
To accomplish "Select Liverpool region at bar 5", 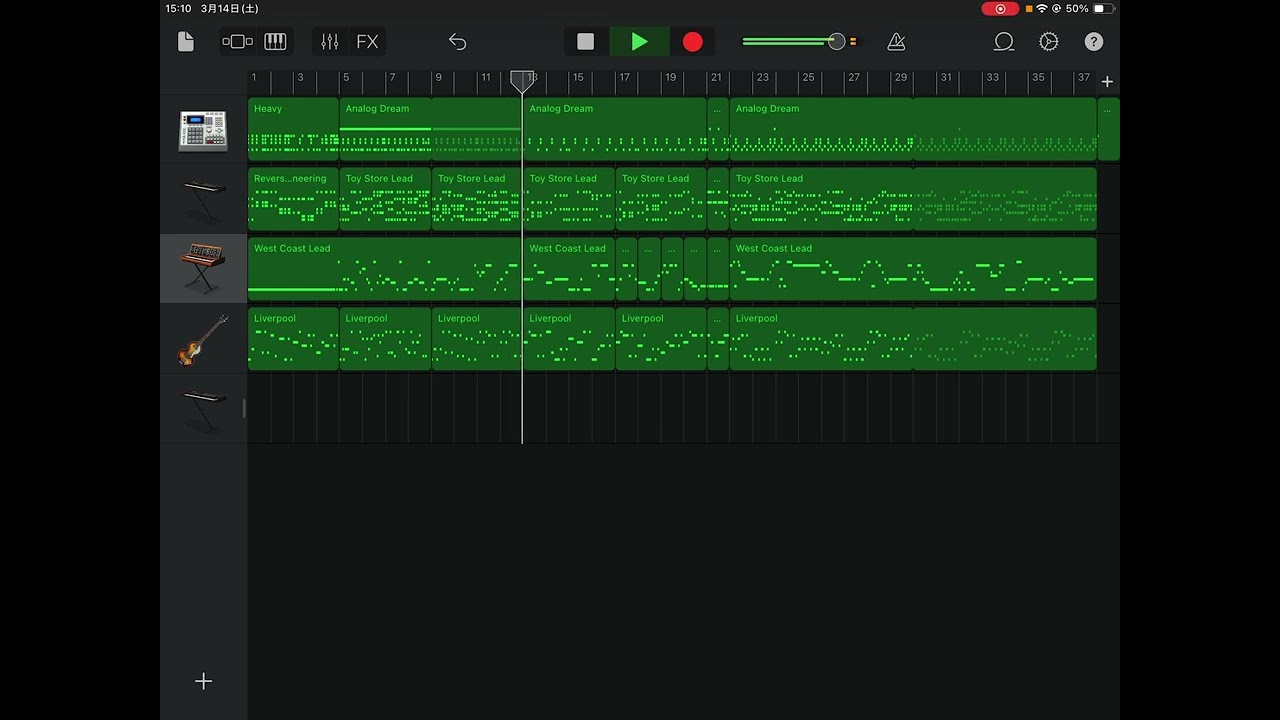I will click(385, 339).
